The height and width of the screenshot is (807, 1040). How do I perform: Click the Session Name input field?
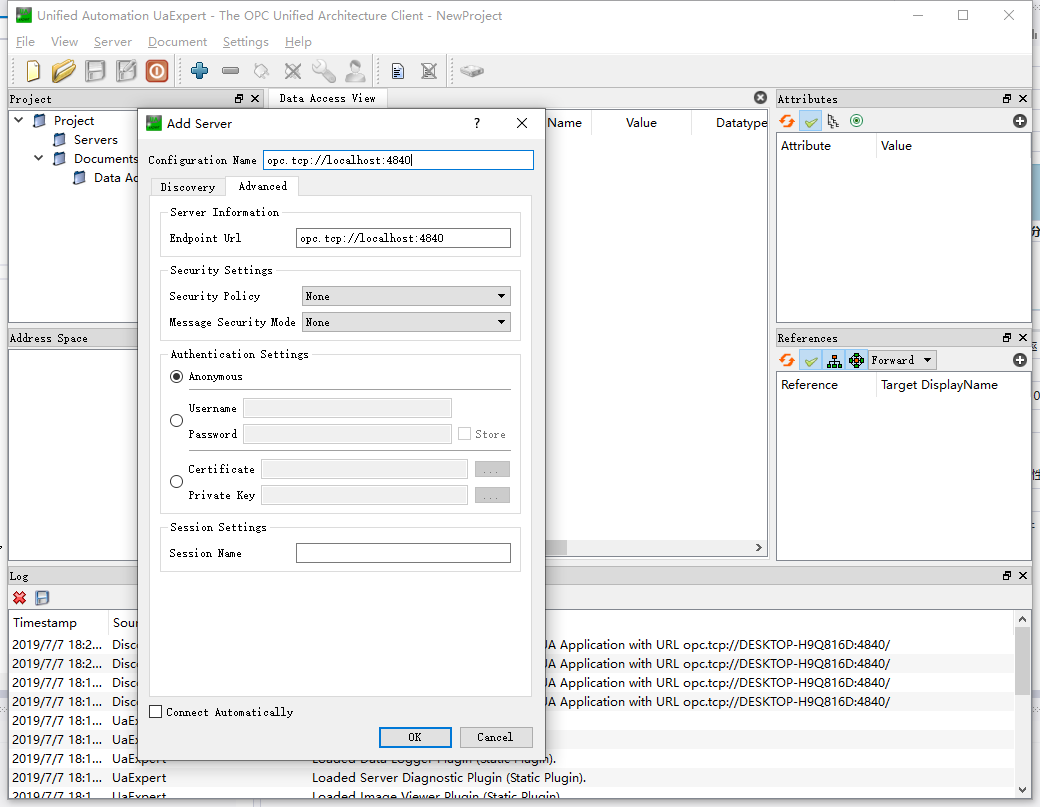pyautogui.click(x=403, y=553)
